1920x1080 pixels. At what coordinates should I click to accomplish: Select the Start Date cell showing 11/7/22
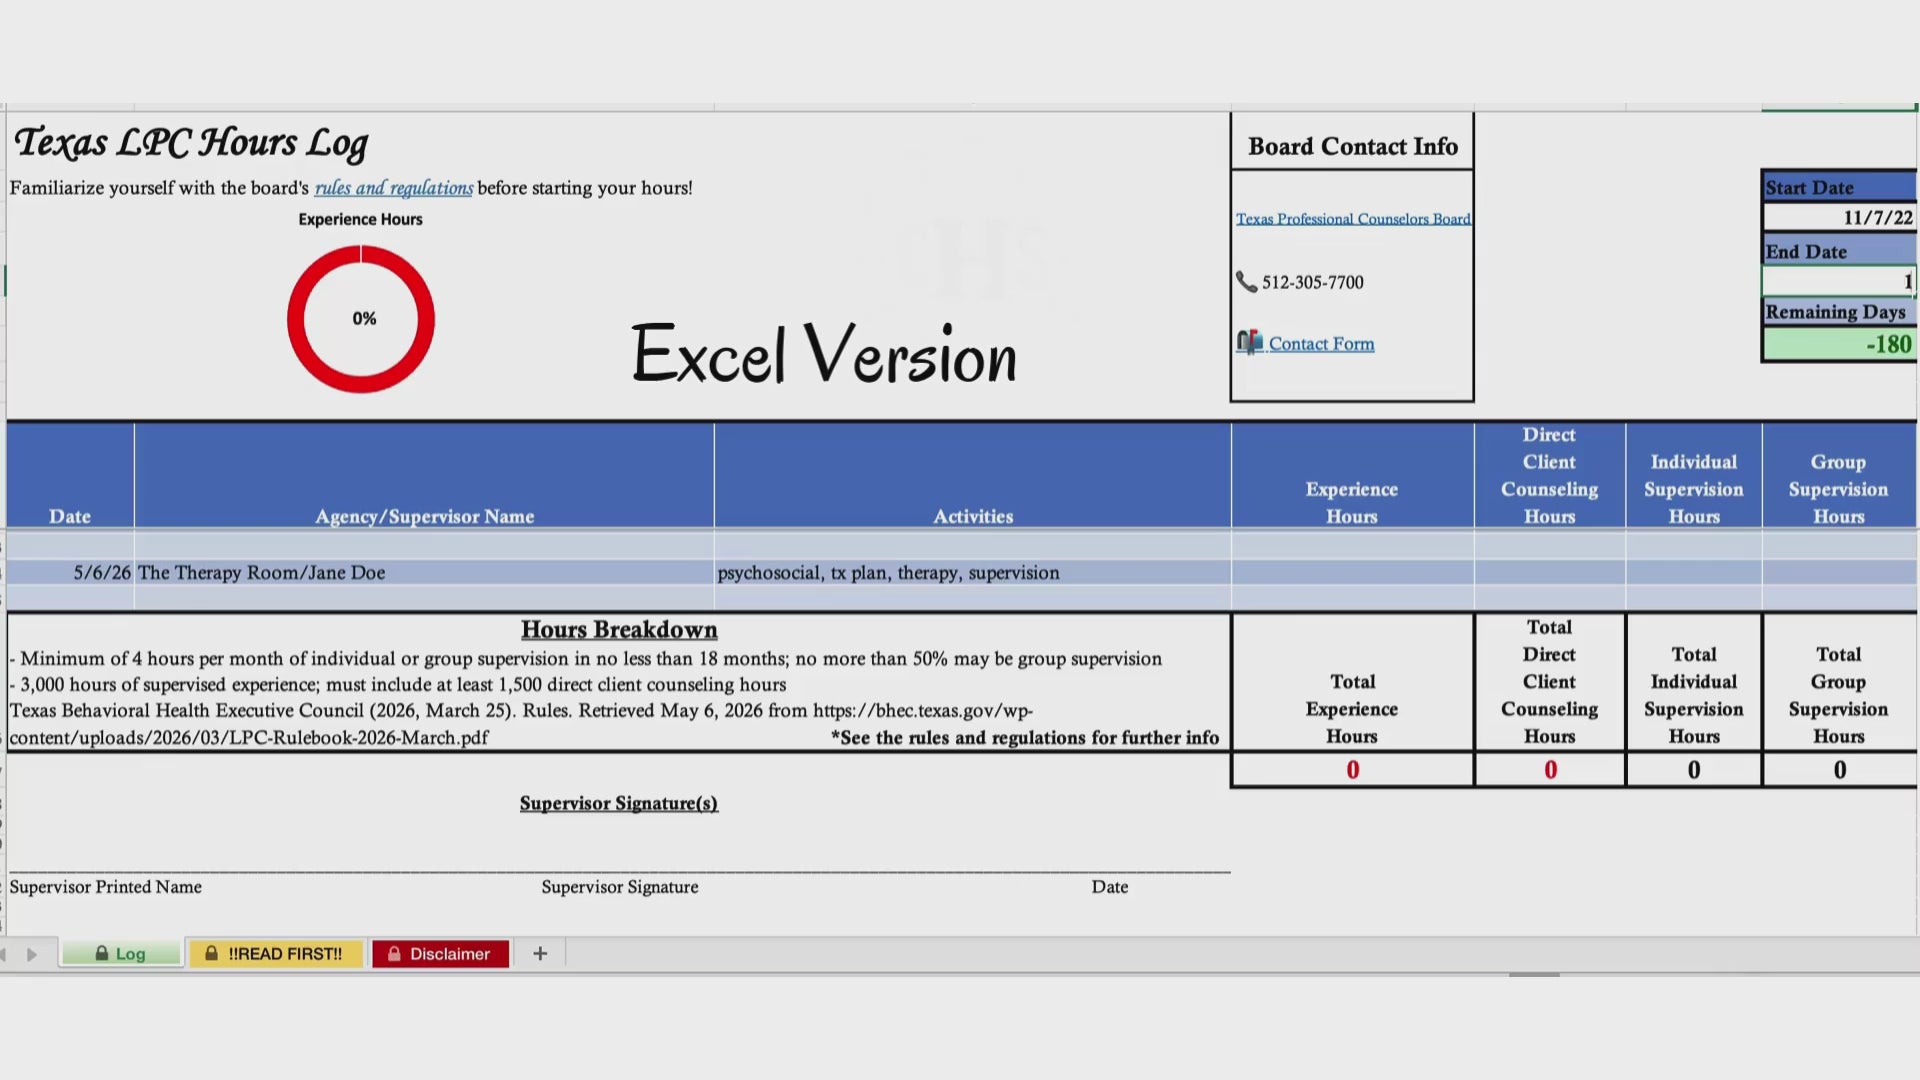tap(1838, 218)
